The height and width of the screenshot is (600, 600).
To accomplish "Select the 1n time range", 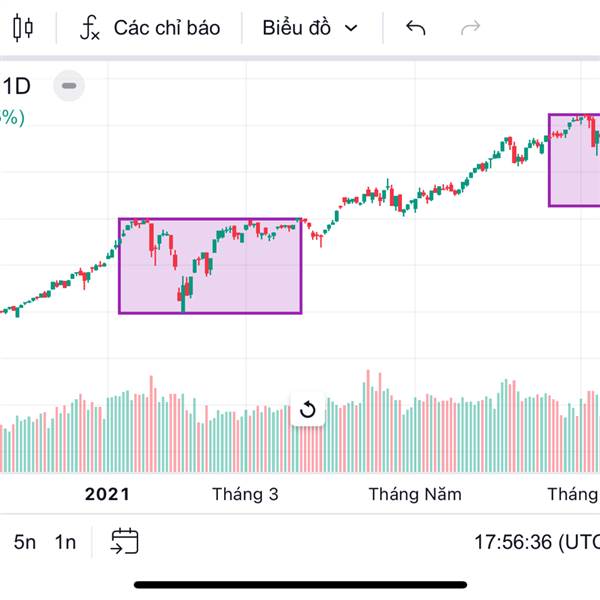I will [x=65, y=542].
